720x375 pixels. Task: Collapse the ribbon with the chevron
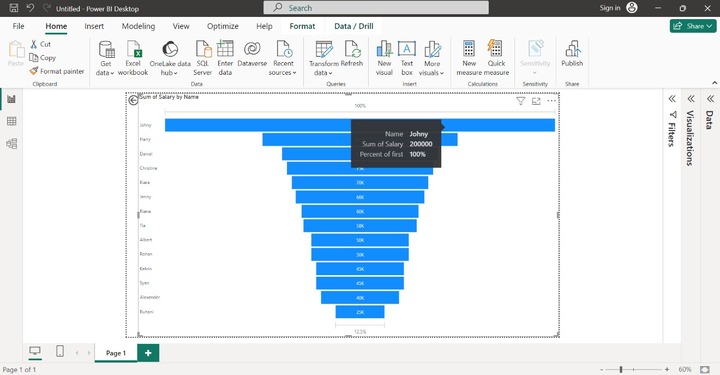tap(714, 83)
